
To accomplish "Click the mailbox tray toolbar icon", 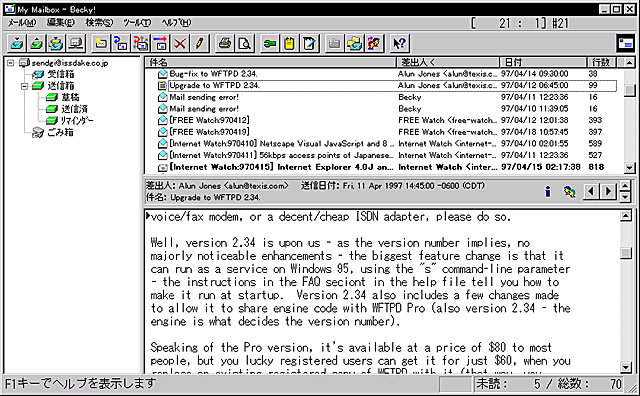I will pos(354,43).
